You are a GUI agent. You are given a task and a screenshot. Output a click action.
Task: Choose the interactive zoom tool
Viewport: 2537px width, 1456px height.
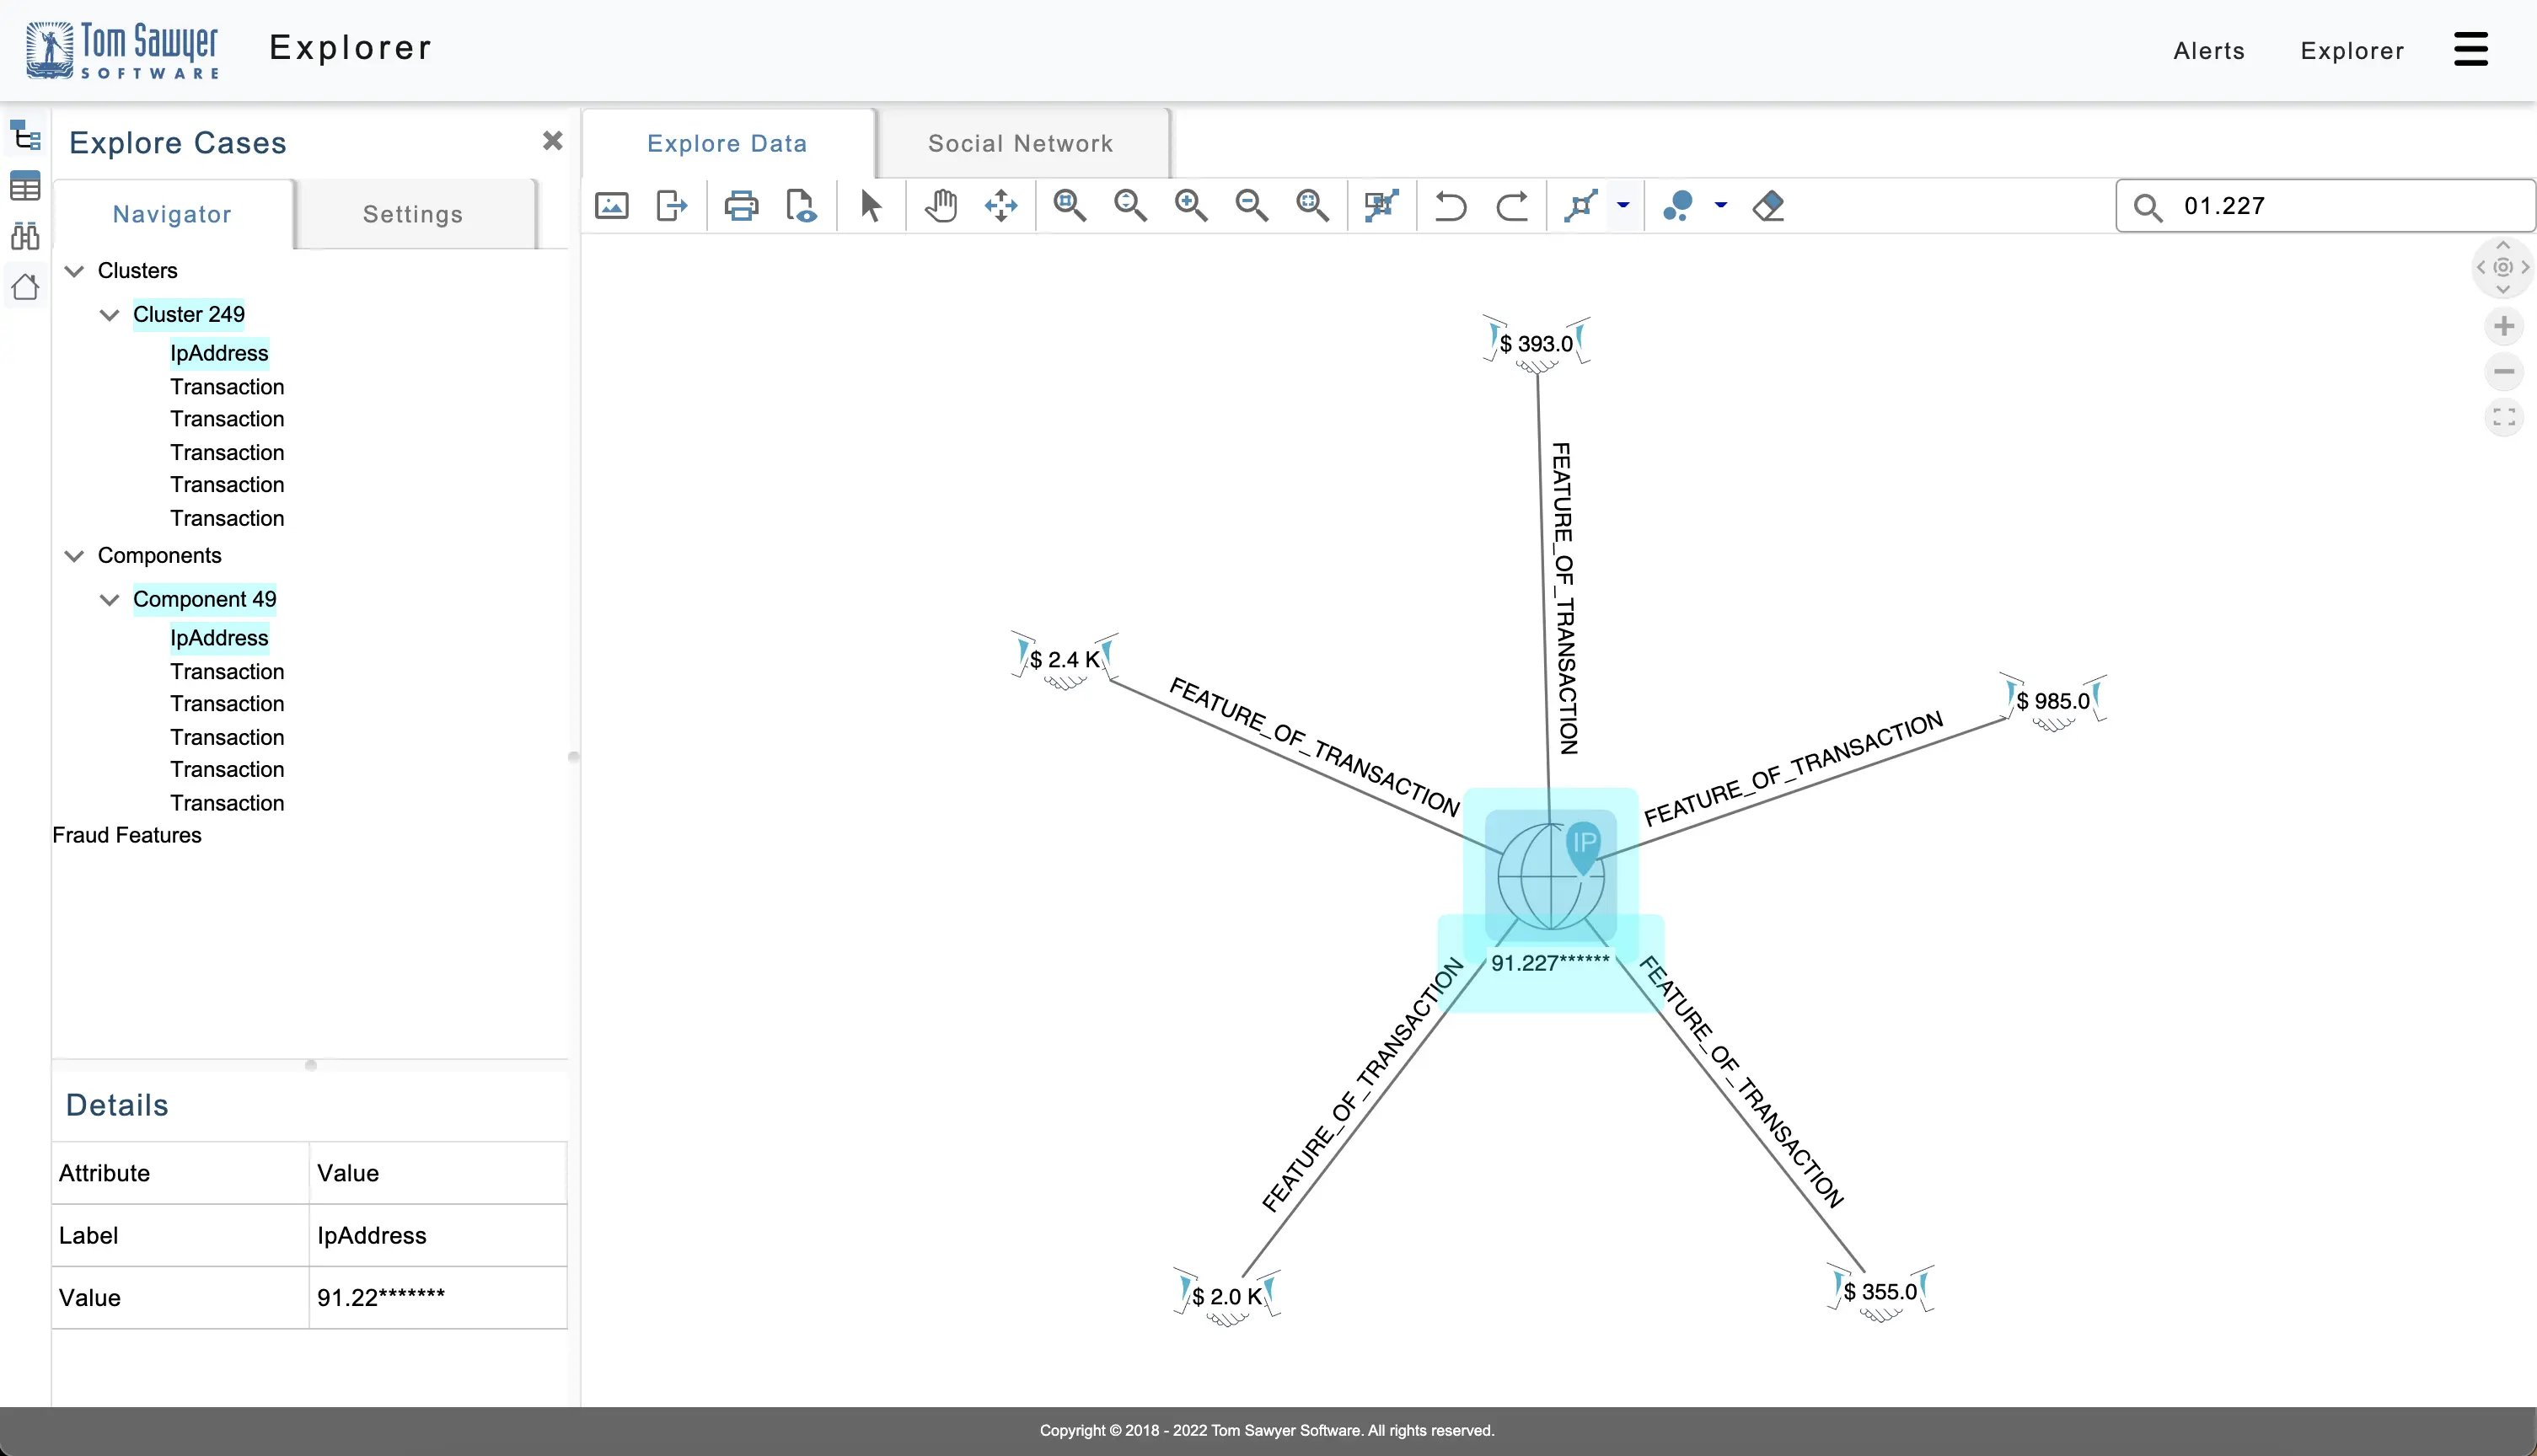tap(1131, 206)
